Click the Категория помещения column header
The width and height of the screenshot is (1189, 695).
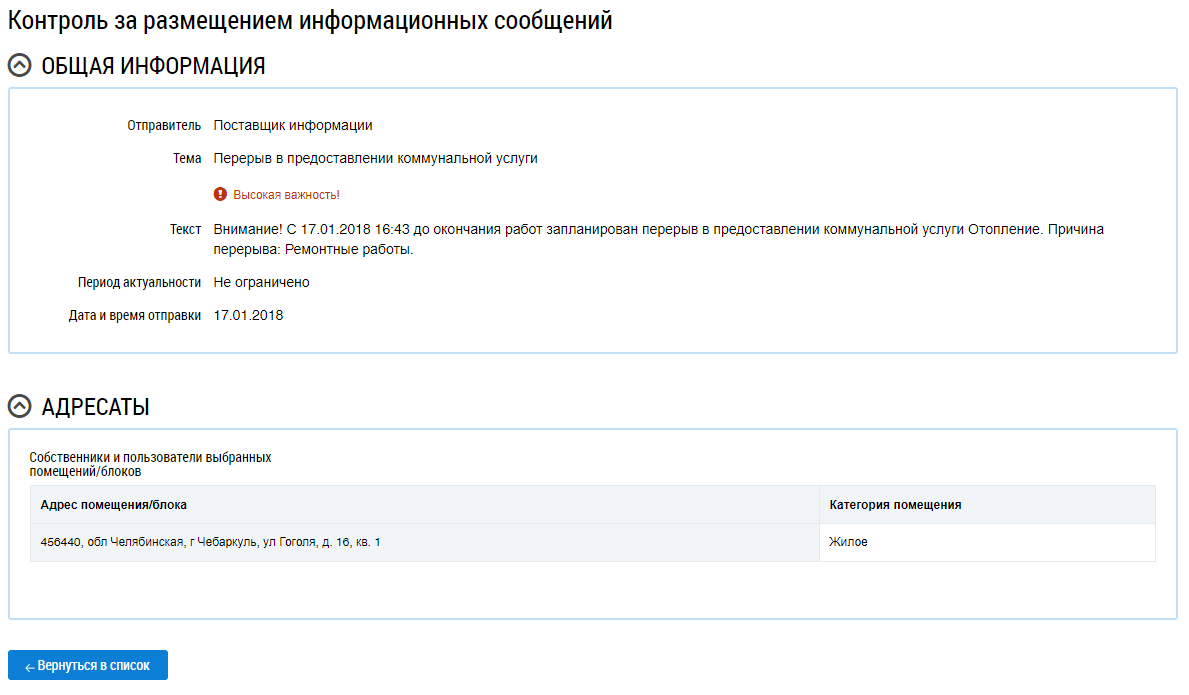click(x=895, y=505)
